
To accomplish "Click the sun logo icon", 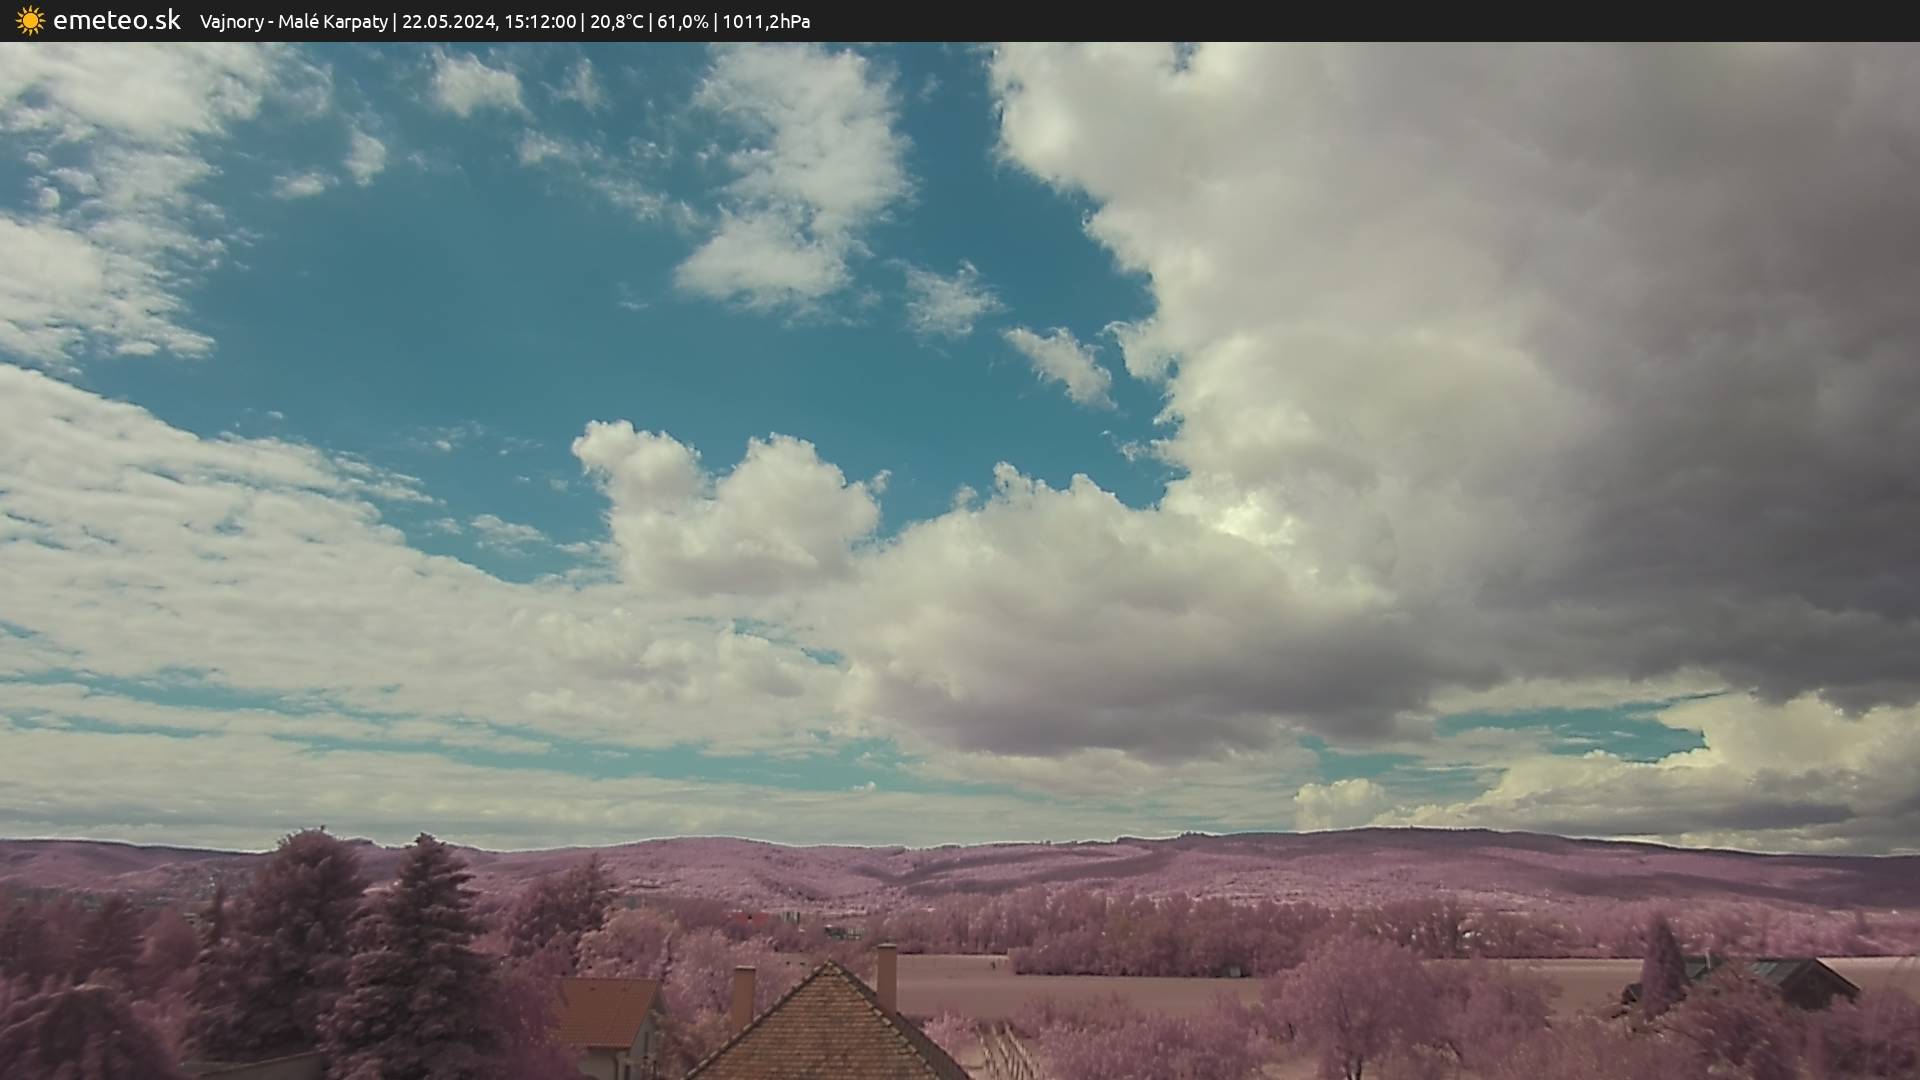I will tap(30, 21).
